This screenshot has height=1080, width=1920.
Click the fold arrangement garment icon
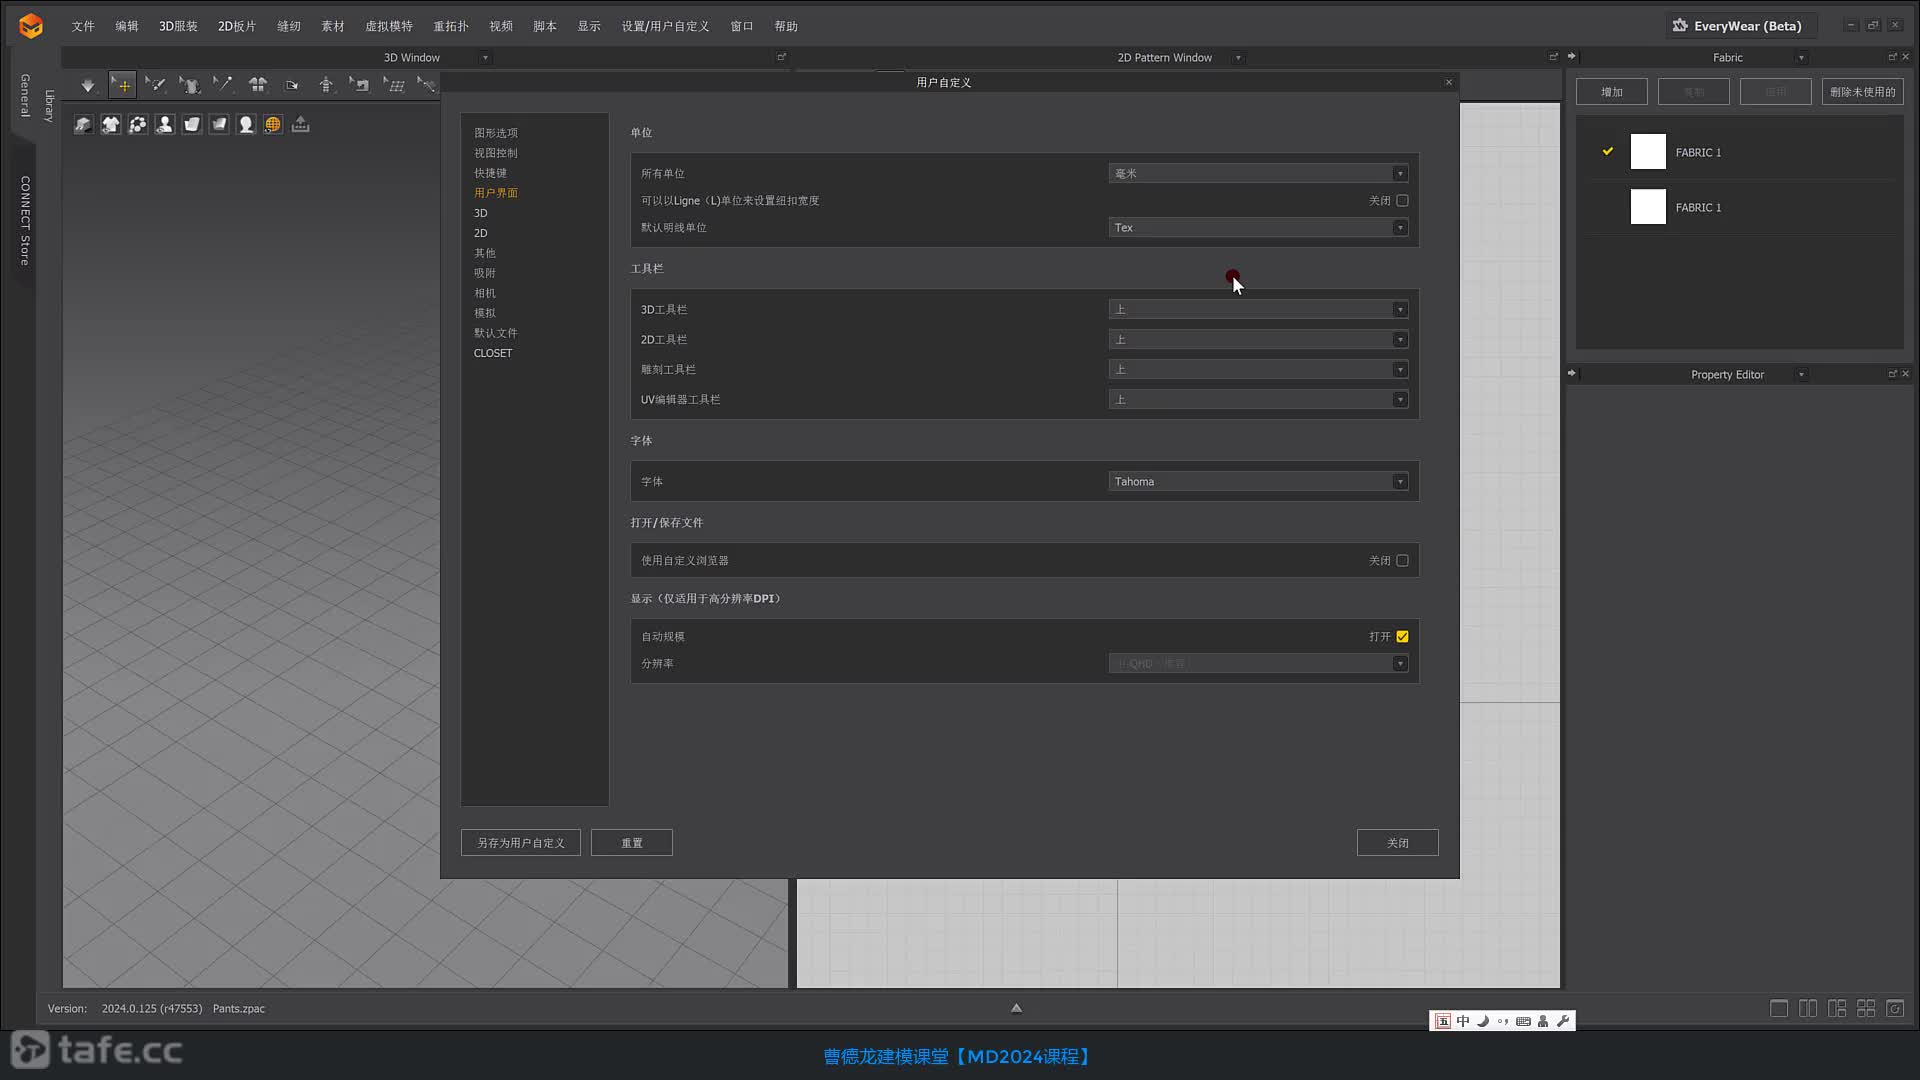258,86
